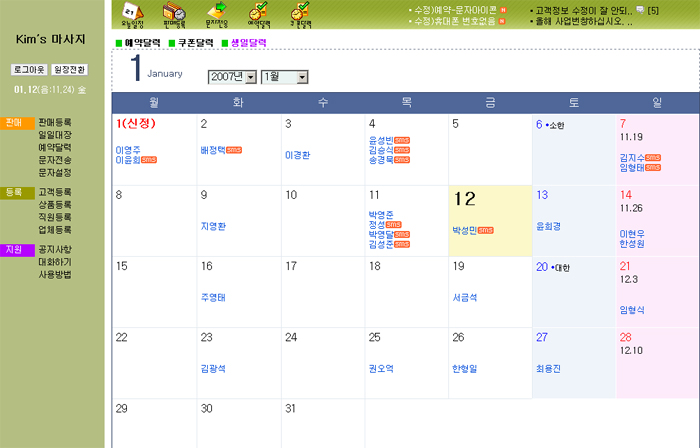The image size is (700, 448).
Task: Open 공지사항 in the sidebar
Action: [55, 249]
